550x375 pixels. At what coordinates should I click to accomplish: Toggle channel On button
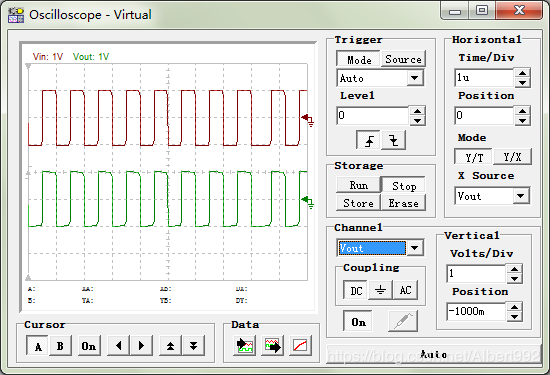(358, 321)
